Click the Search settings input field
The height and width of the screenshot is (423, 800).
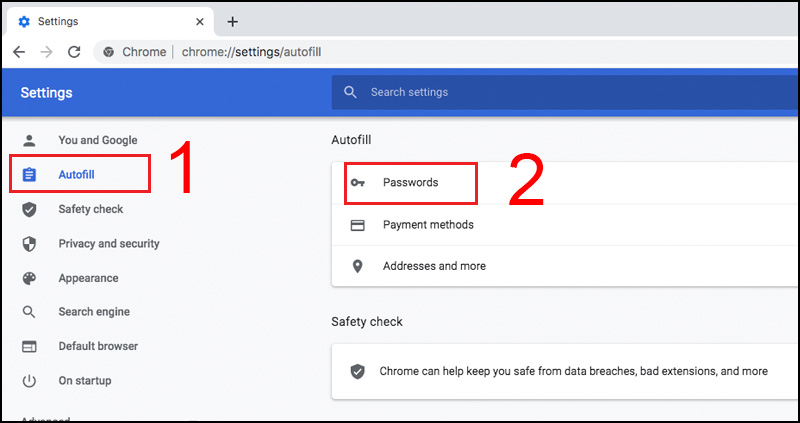[x=560, y=92]
